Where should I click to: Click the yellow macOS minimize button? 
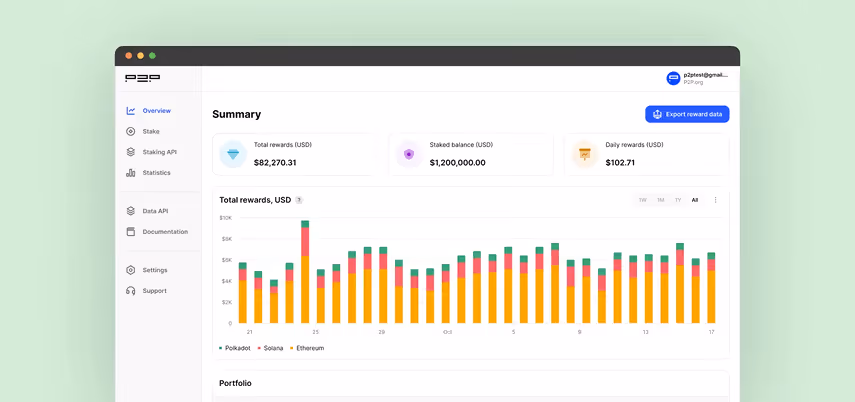pos(141,56)
